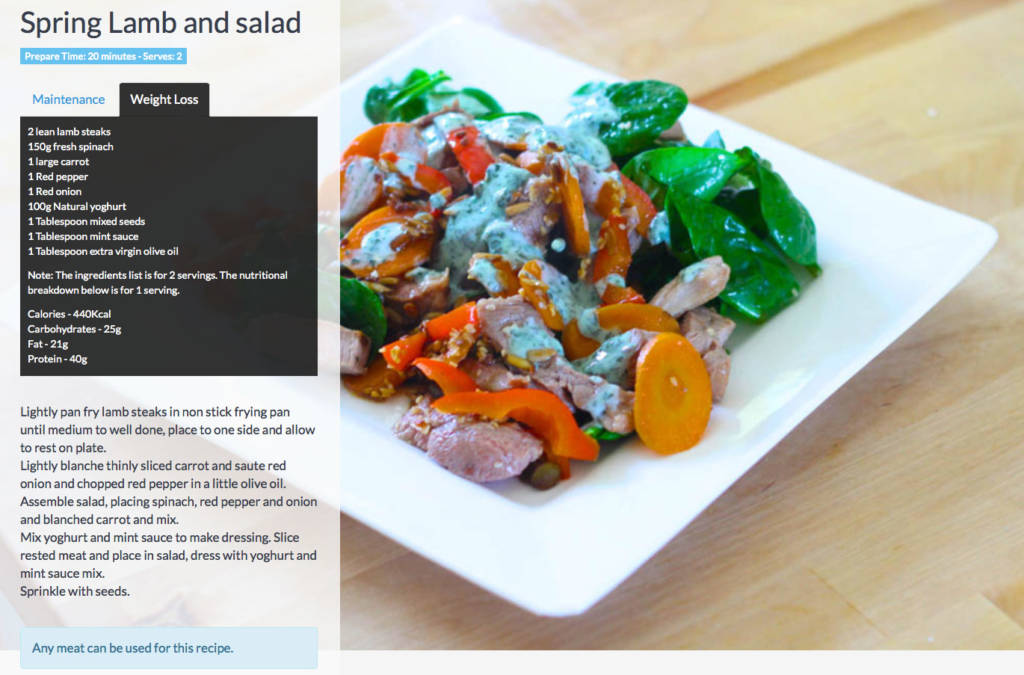Click the extra virgin olive oil ingredient
The height and width of the screenshot is (675, 1024).
point(103,251)
